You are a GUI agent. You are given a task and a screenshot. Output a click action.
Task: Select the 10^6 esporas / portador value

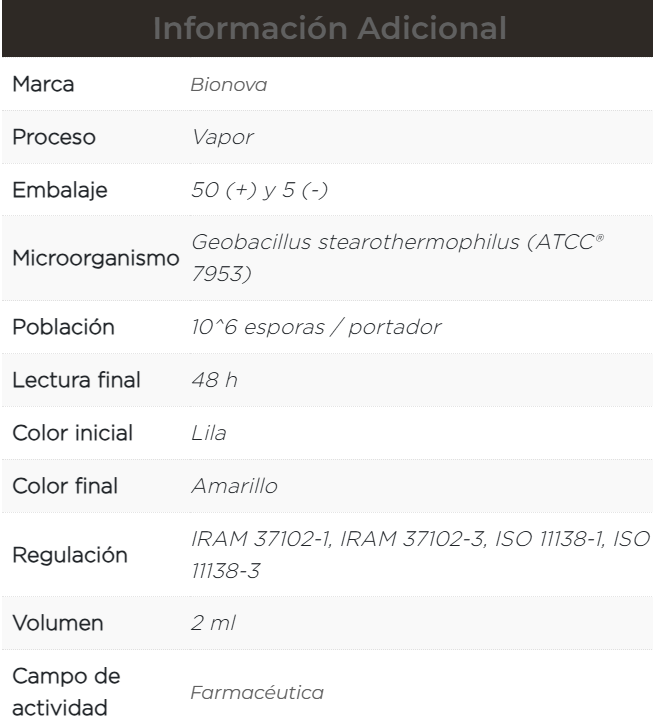(303, 329)
